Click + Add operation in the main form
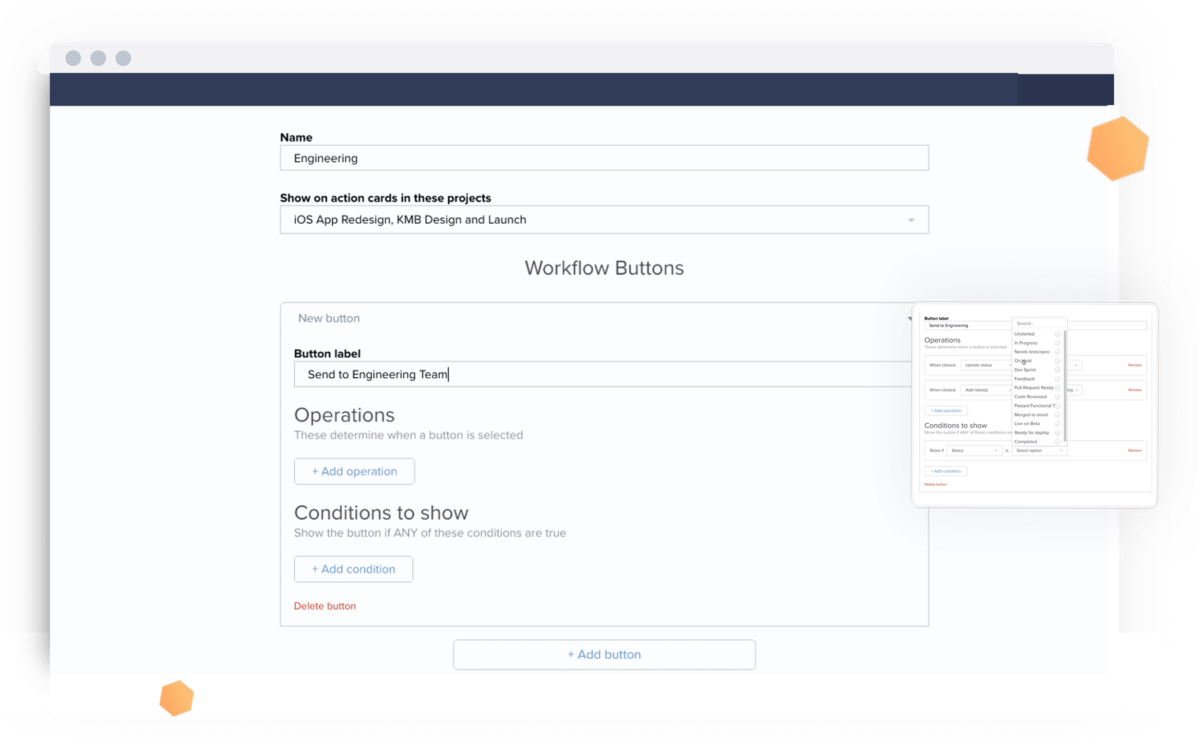This screenshot has width=1200, height=753. click(x=354, y=471)
